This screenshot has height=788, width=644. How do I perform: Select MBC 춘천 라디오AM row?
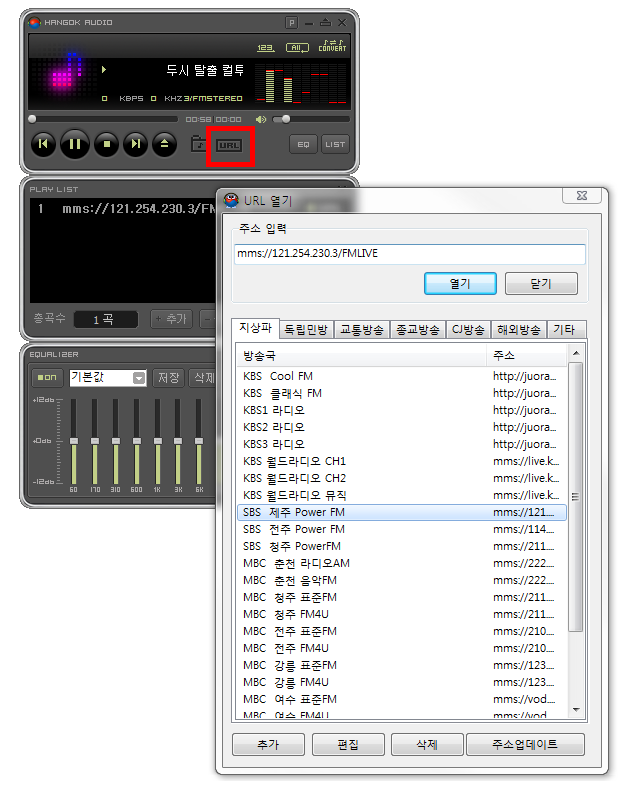coord(402,563)
